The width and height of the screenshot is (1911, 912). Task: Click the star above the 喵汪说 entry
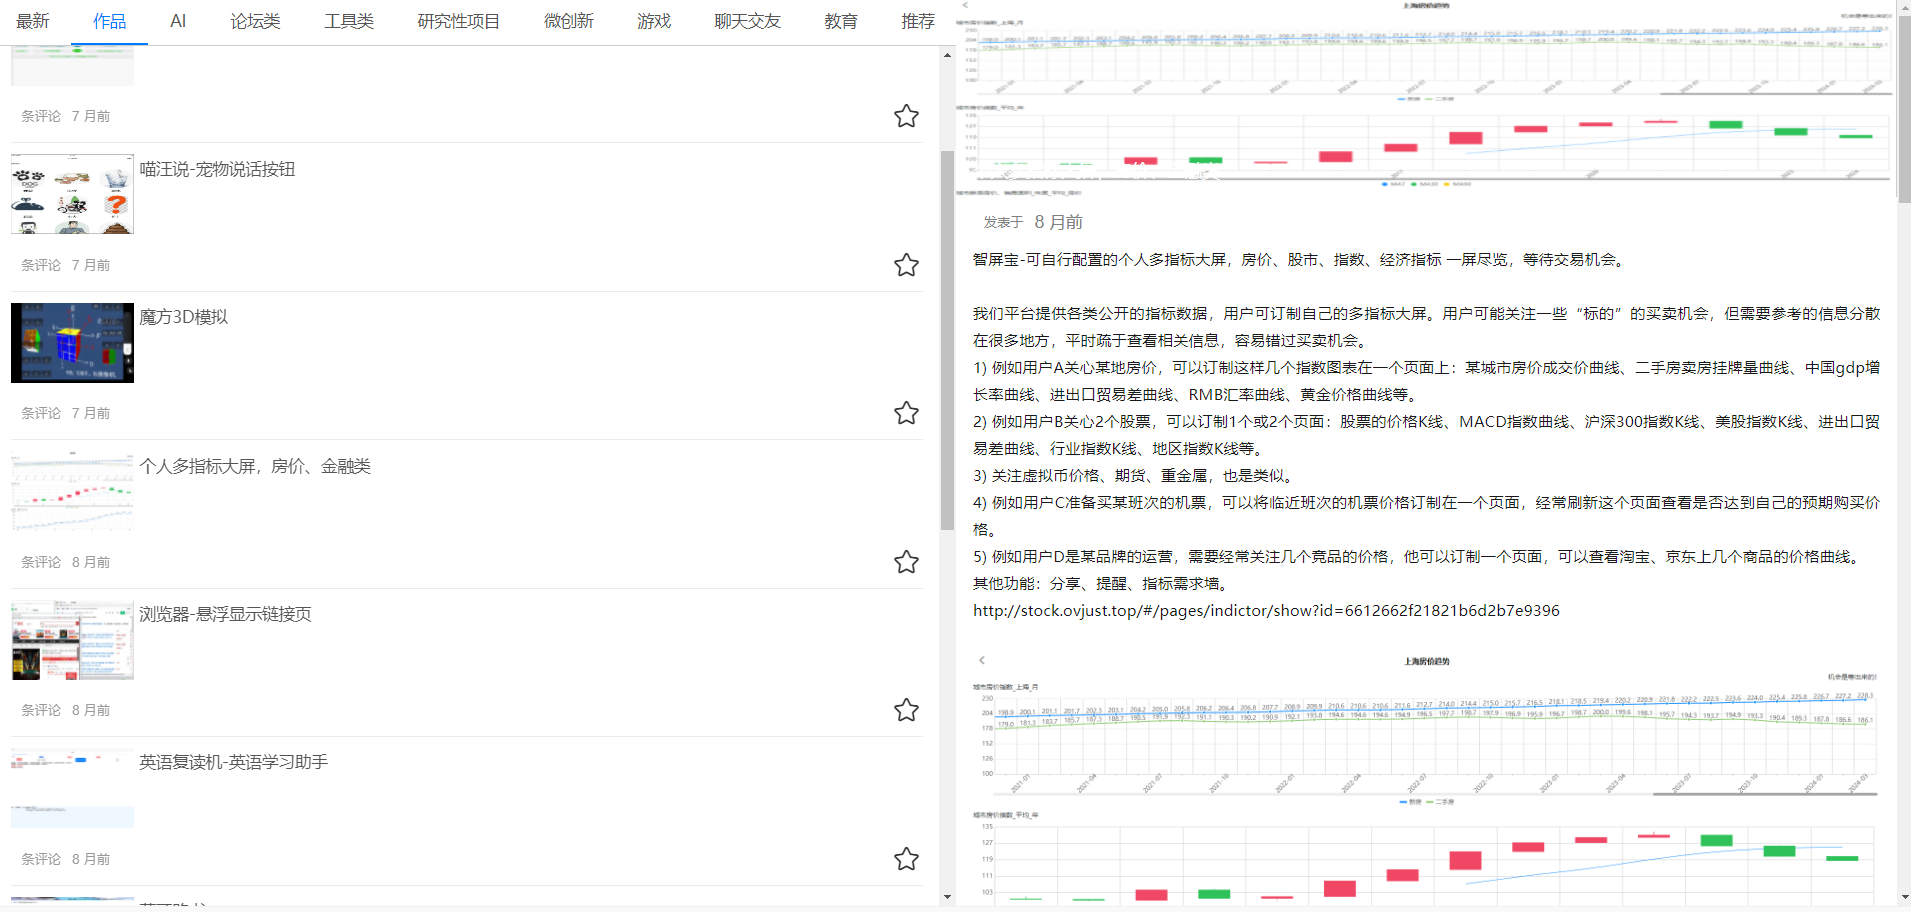coord(906,116)
